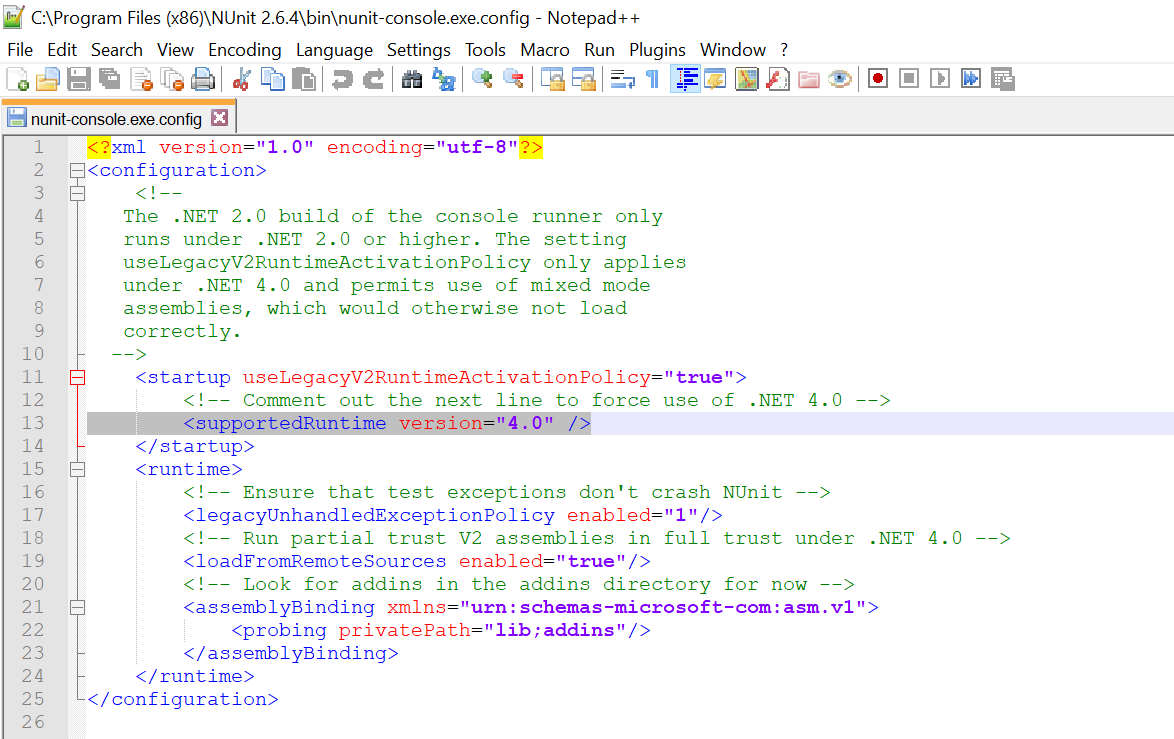Click the New file icon
Screen dimensions: 1174x739
point(17,79)
